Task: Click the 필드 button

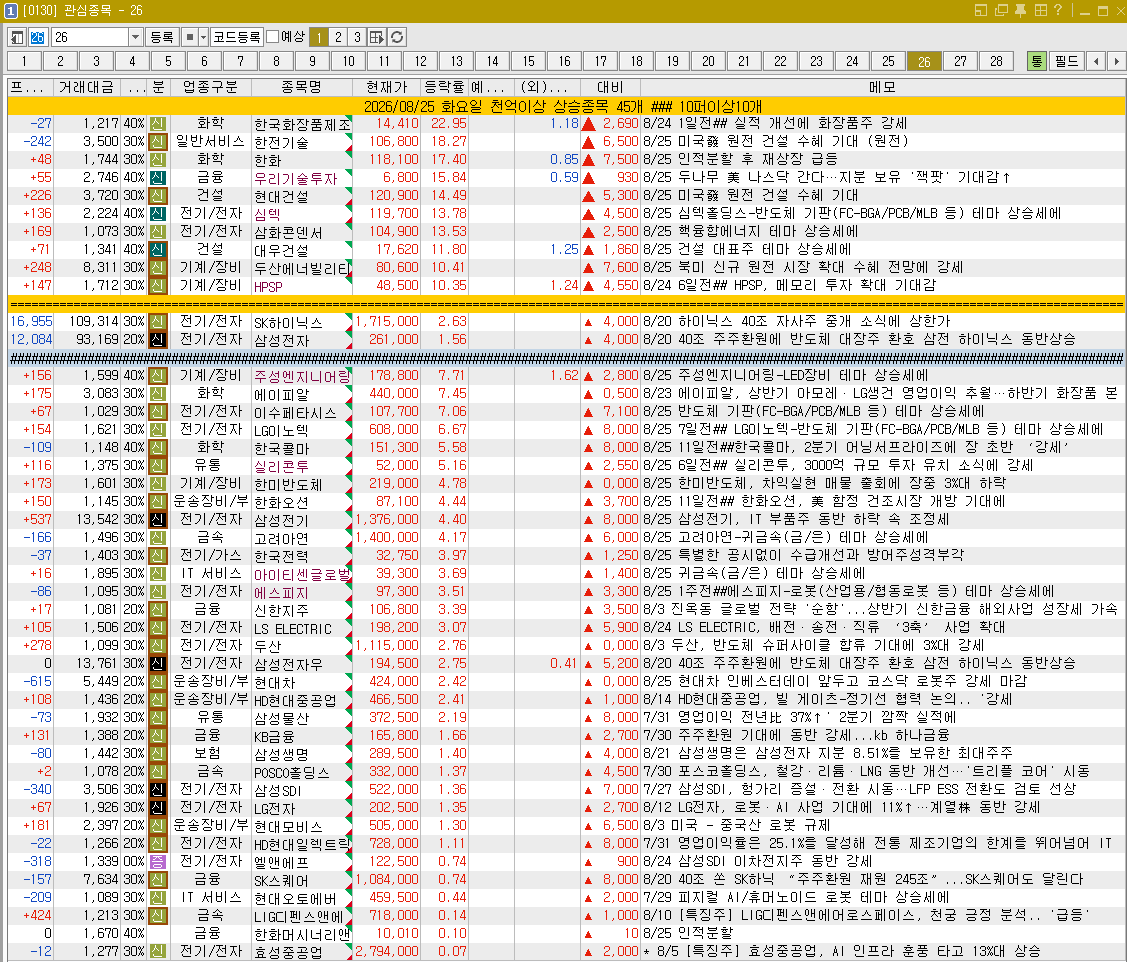Action: tap(1066, 61)
